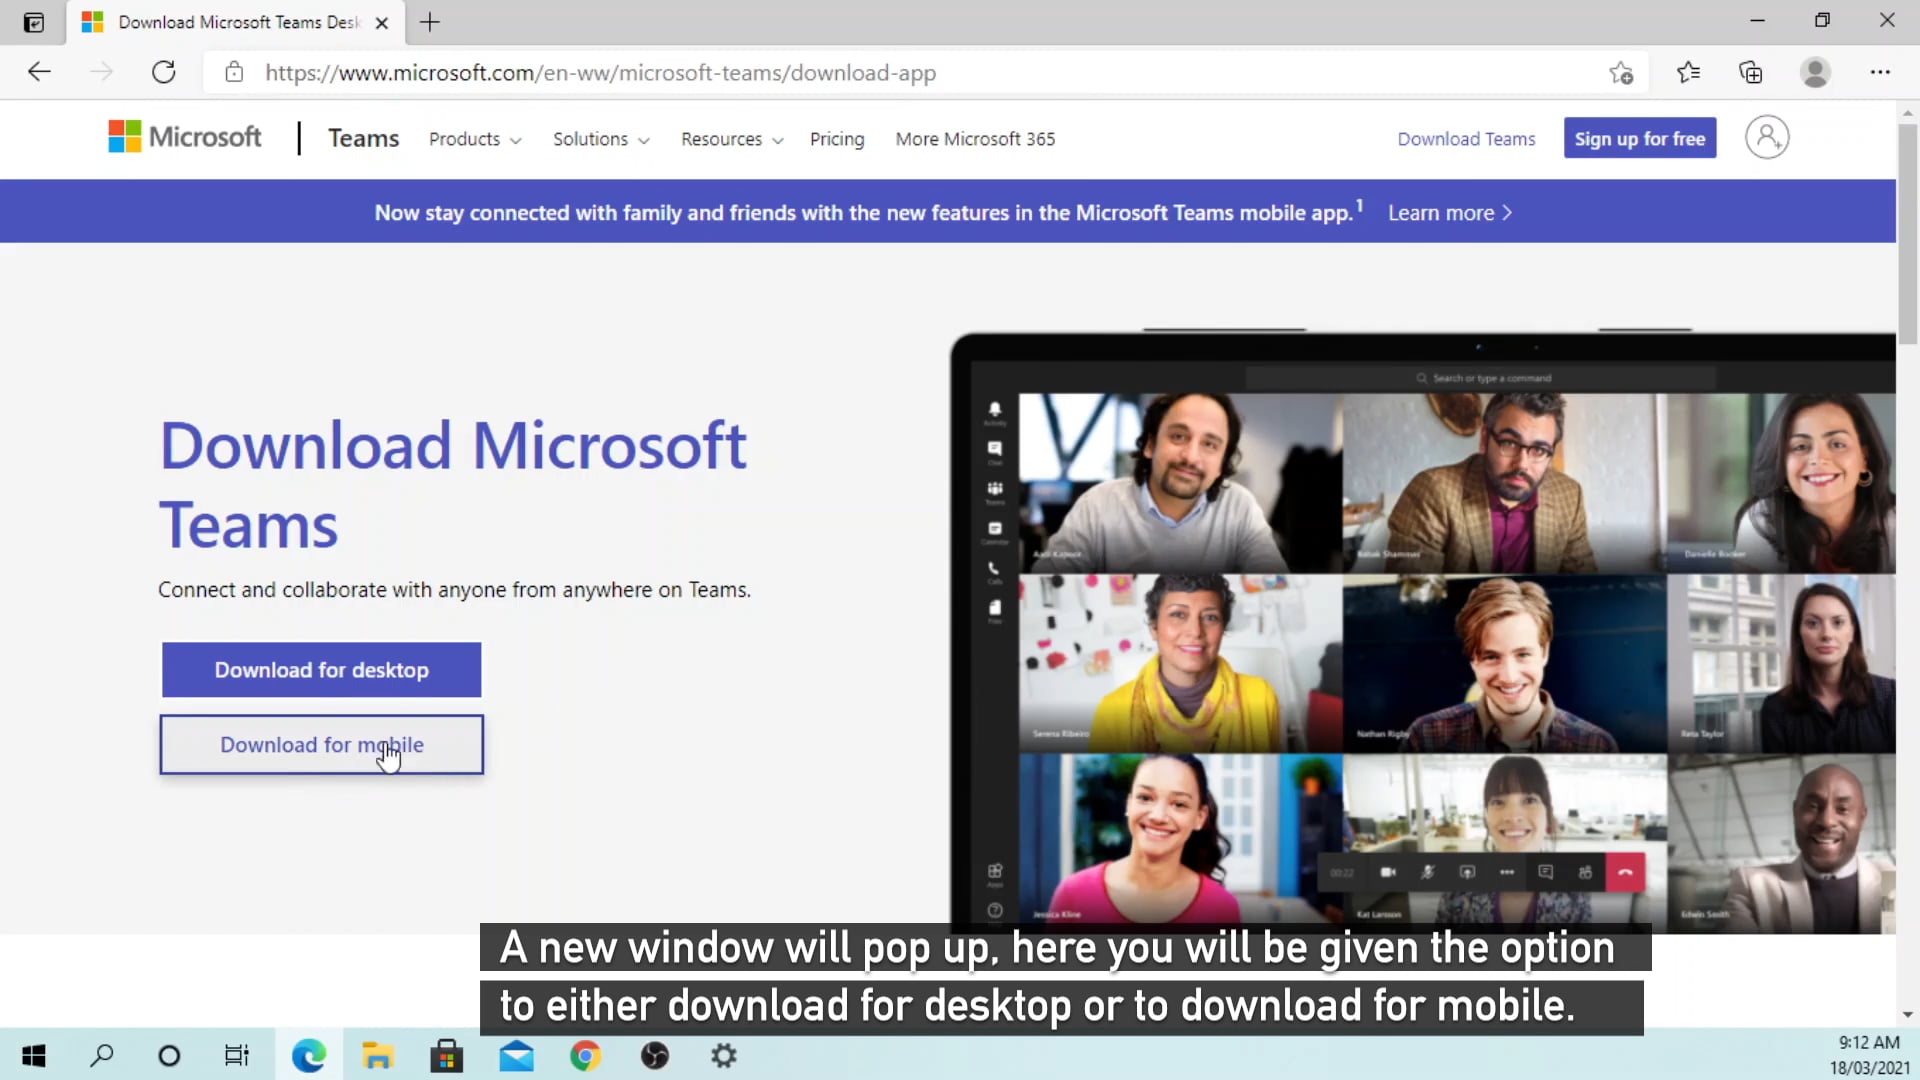
Task: Click the Sign up for free button
Action: (x=1640, y=138)
